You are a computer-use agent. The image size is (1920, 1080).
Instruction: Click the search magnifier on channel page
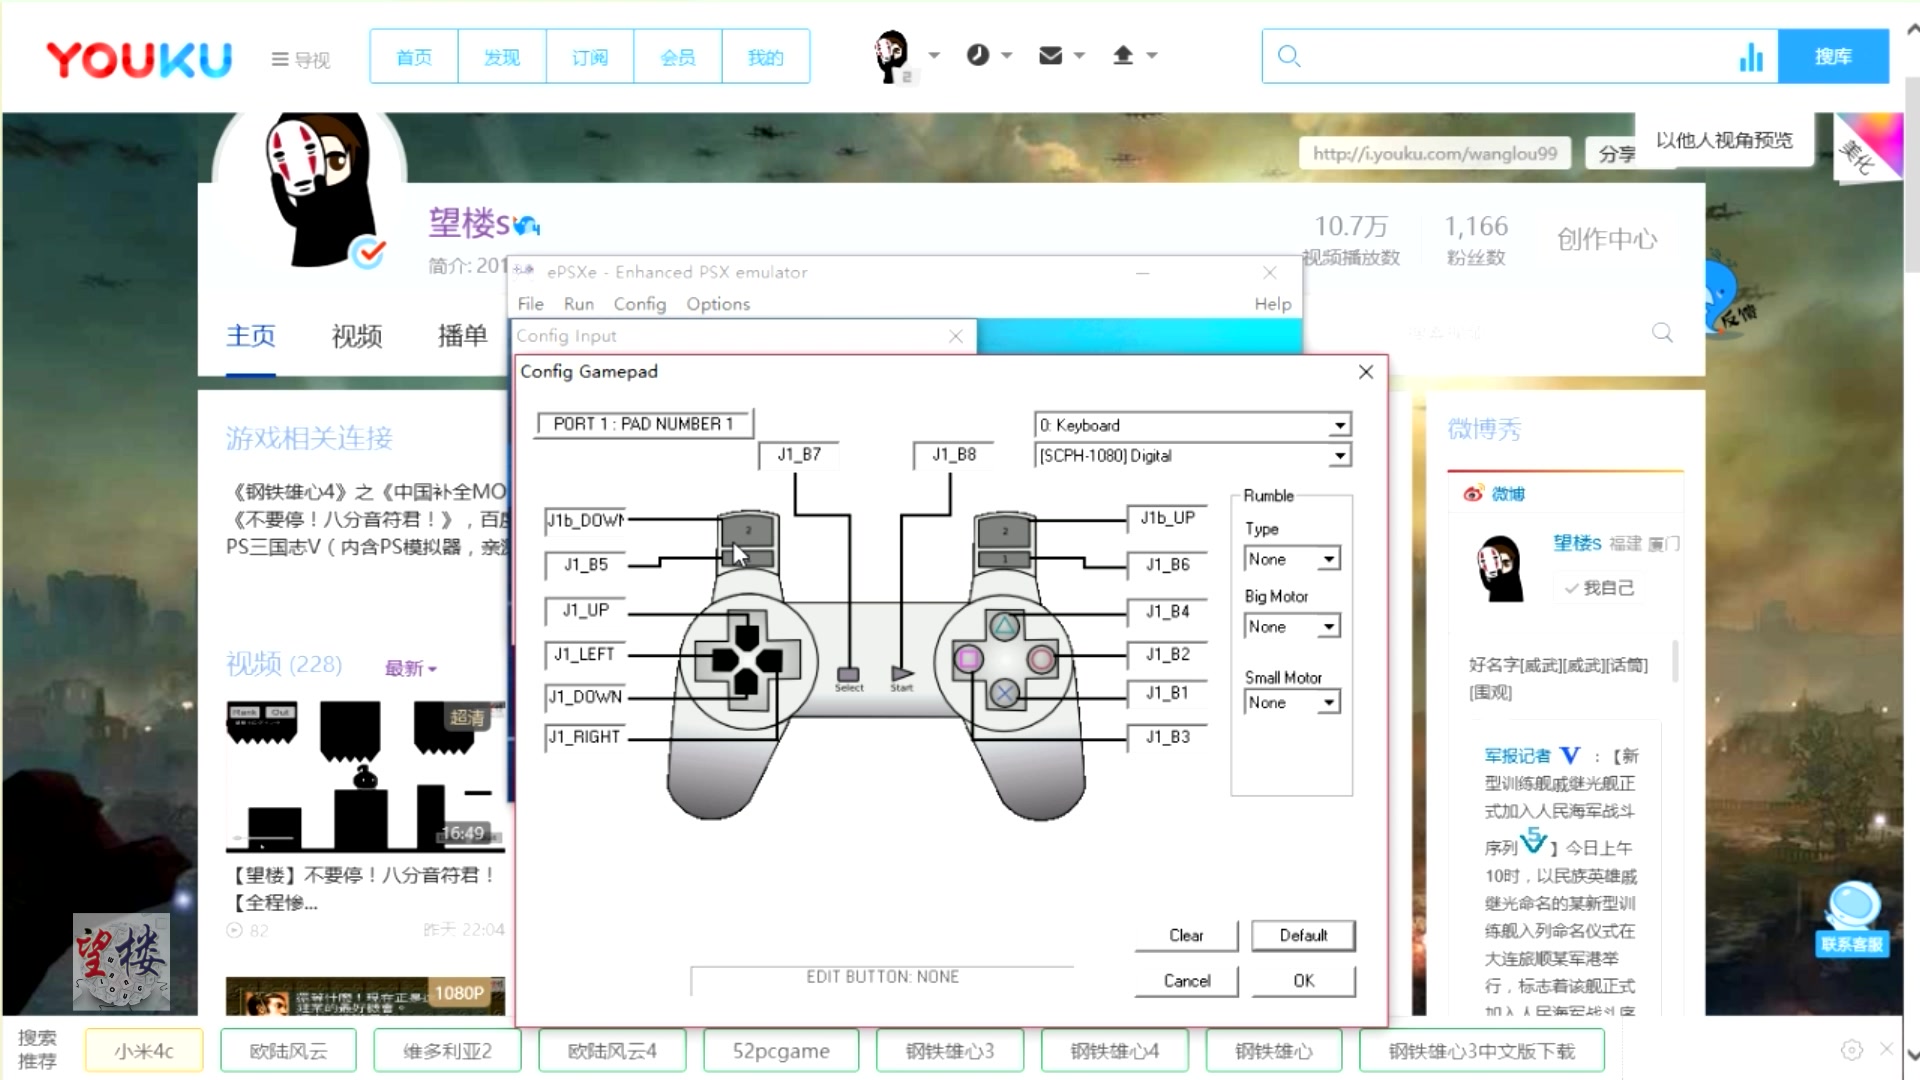pyautogui.click(x=1662, y=332)
